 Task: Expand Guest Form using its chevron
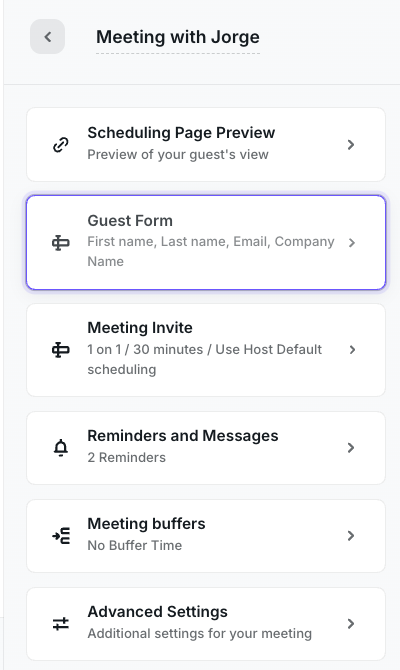[352, 243]
